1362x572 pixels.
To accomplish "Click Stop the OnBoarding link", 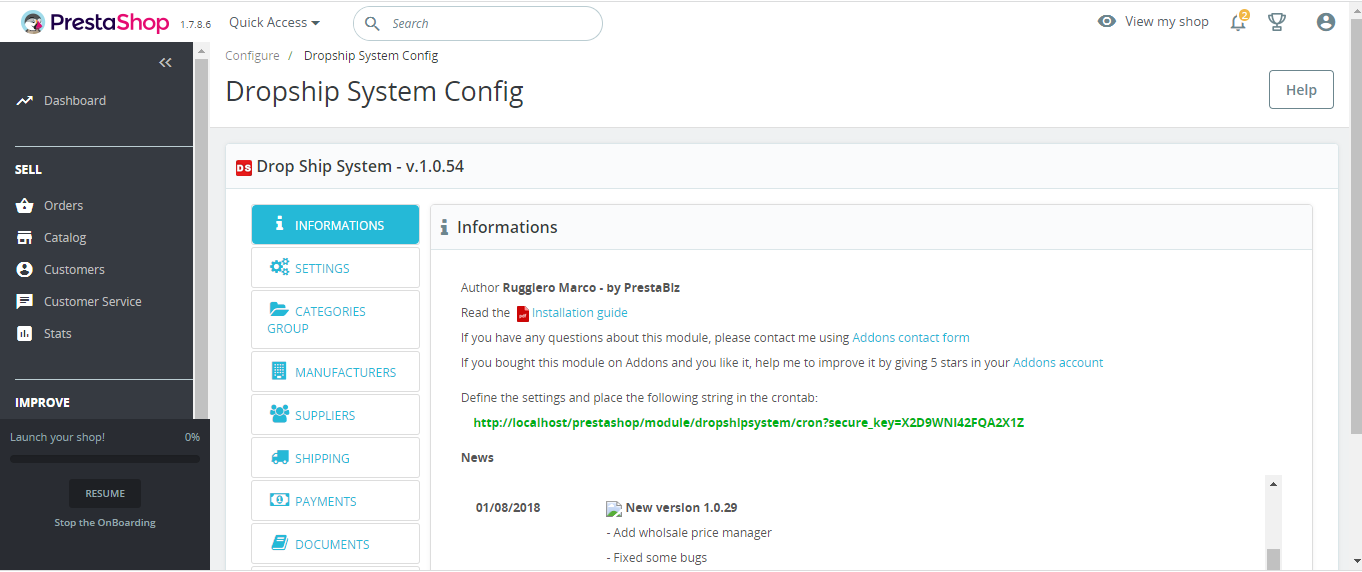I will [x=105, y=522].
